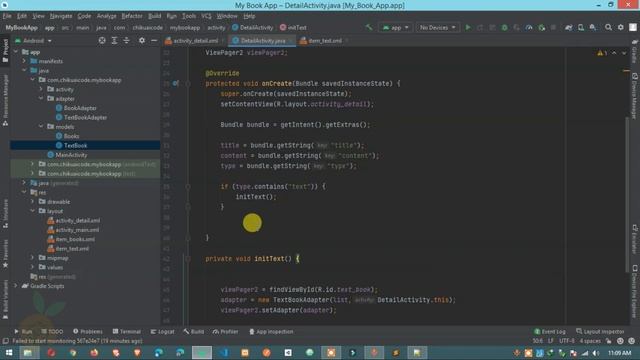Go to next highlighted error arrow
The height and width of the screenshot is (360, 640).
[624, 53]
